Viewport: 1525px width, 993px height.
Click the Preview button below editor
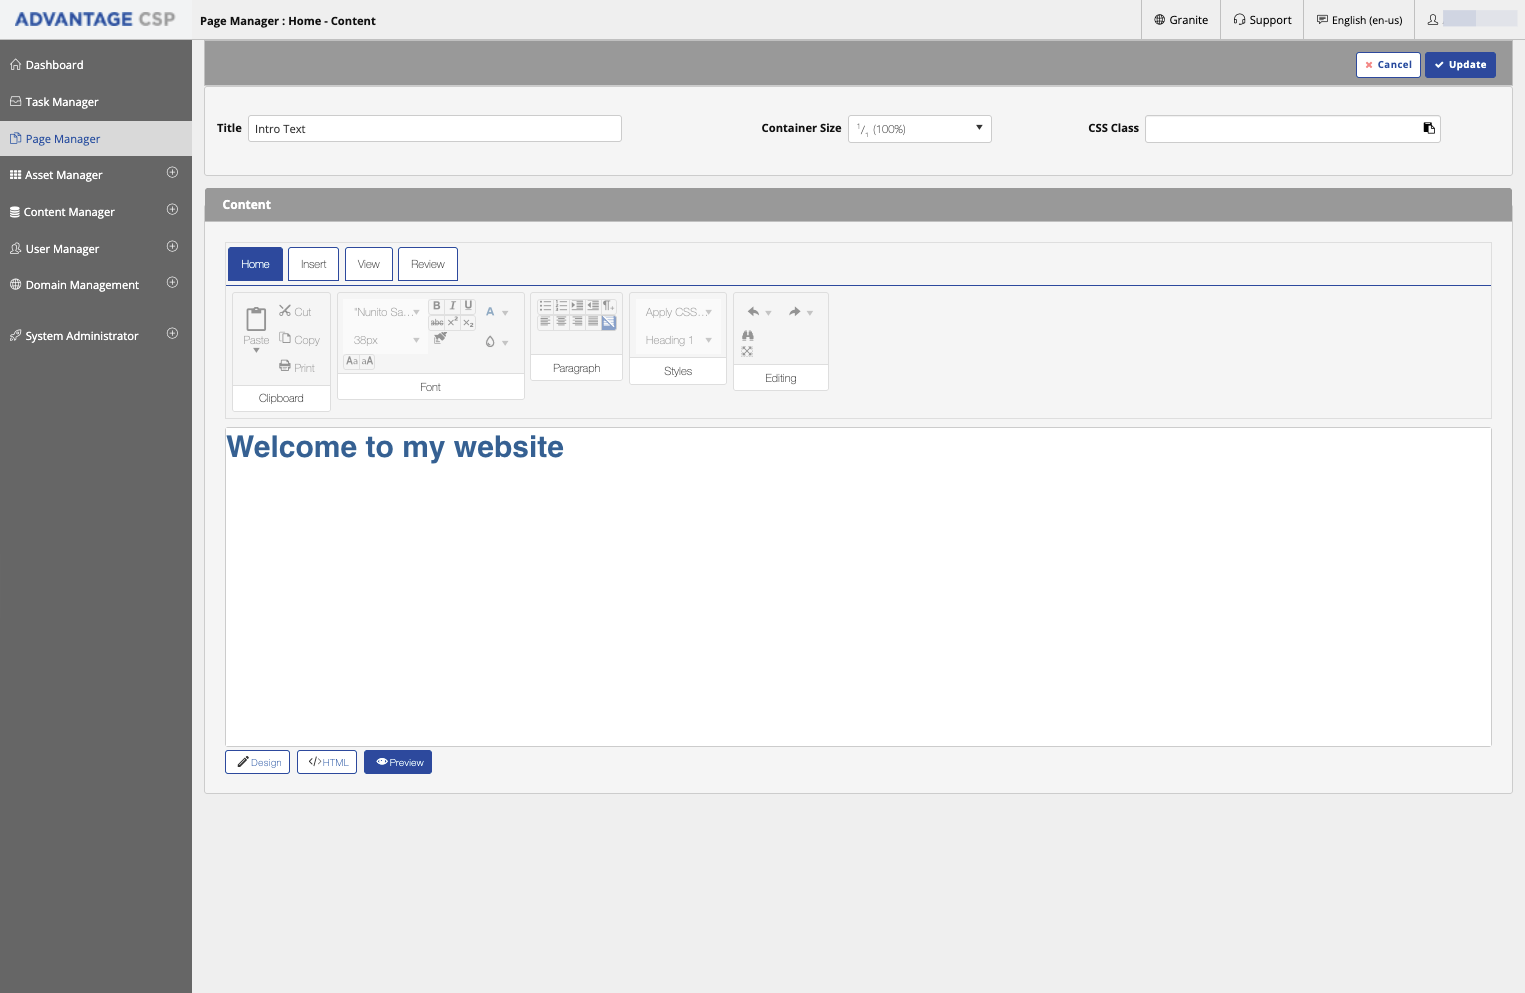(x=398, y=762)
